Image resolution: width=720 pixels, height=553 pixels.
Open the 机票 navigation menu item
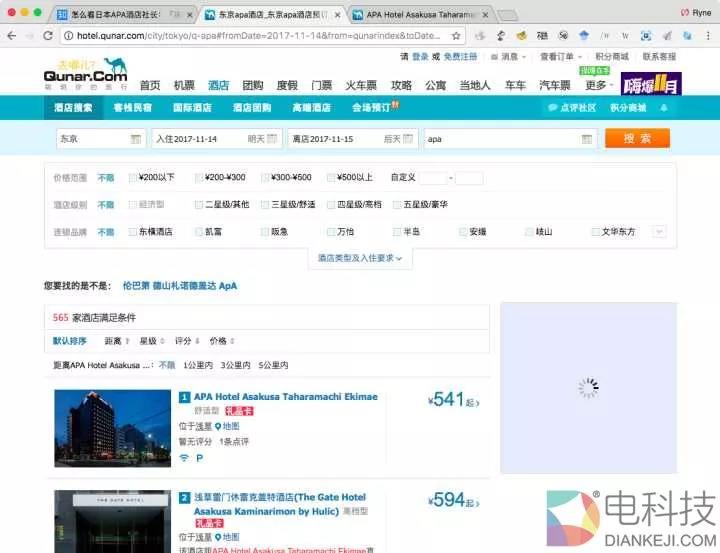click(184, 85)
